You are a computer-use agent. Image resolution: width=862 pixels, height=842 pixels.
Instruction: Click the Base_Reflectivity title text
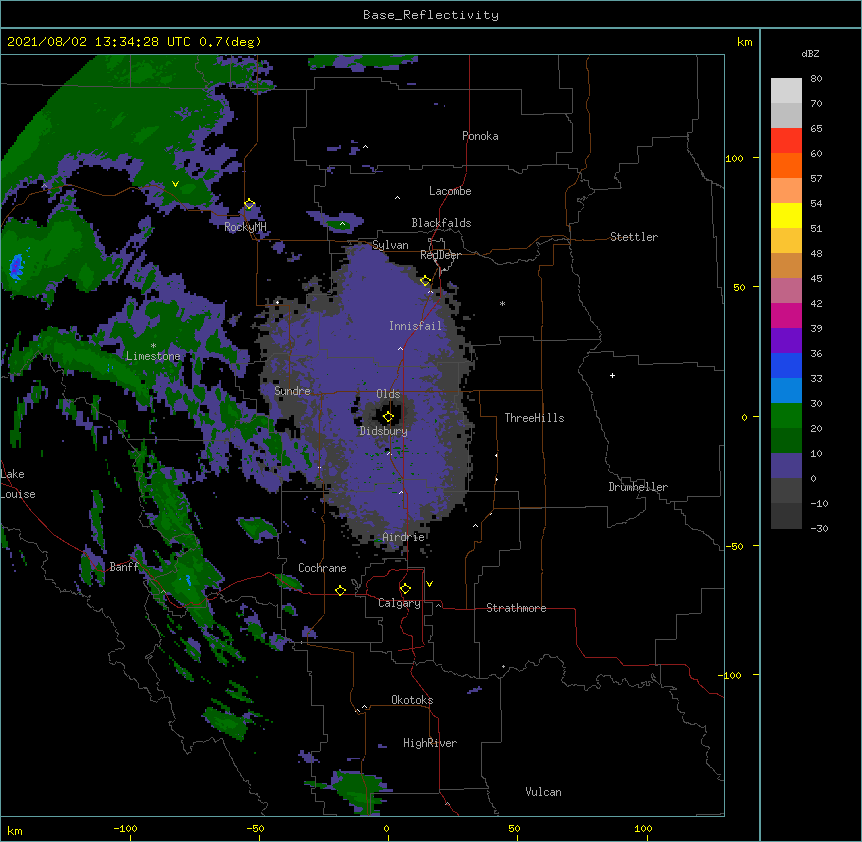(x=431, y=15)
